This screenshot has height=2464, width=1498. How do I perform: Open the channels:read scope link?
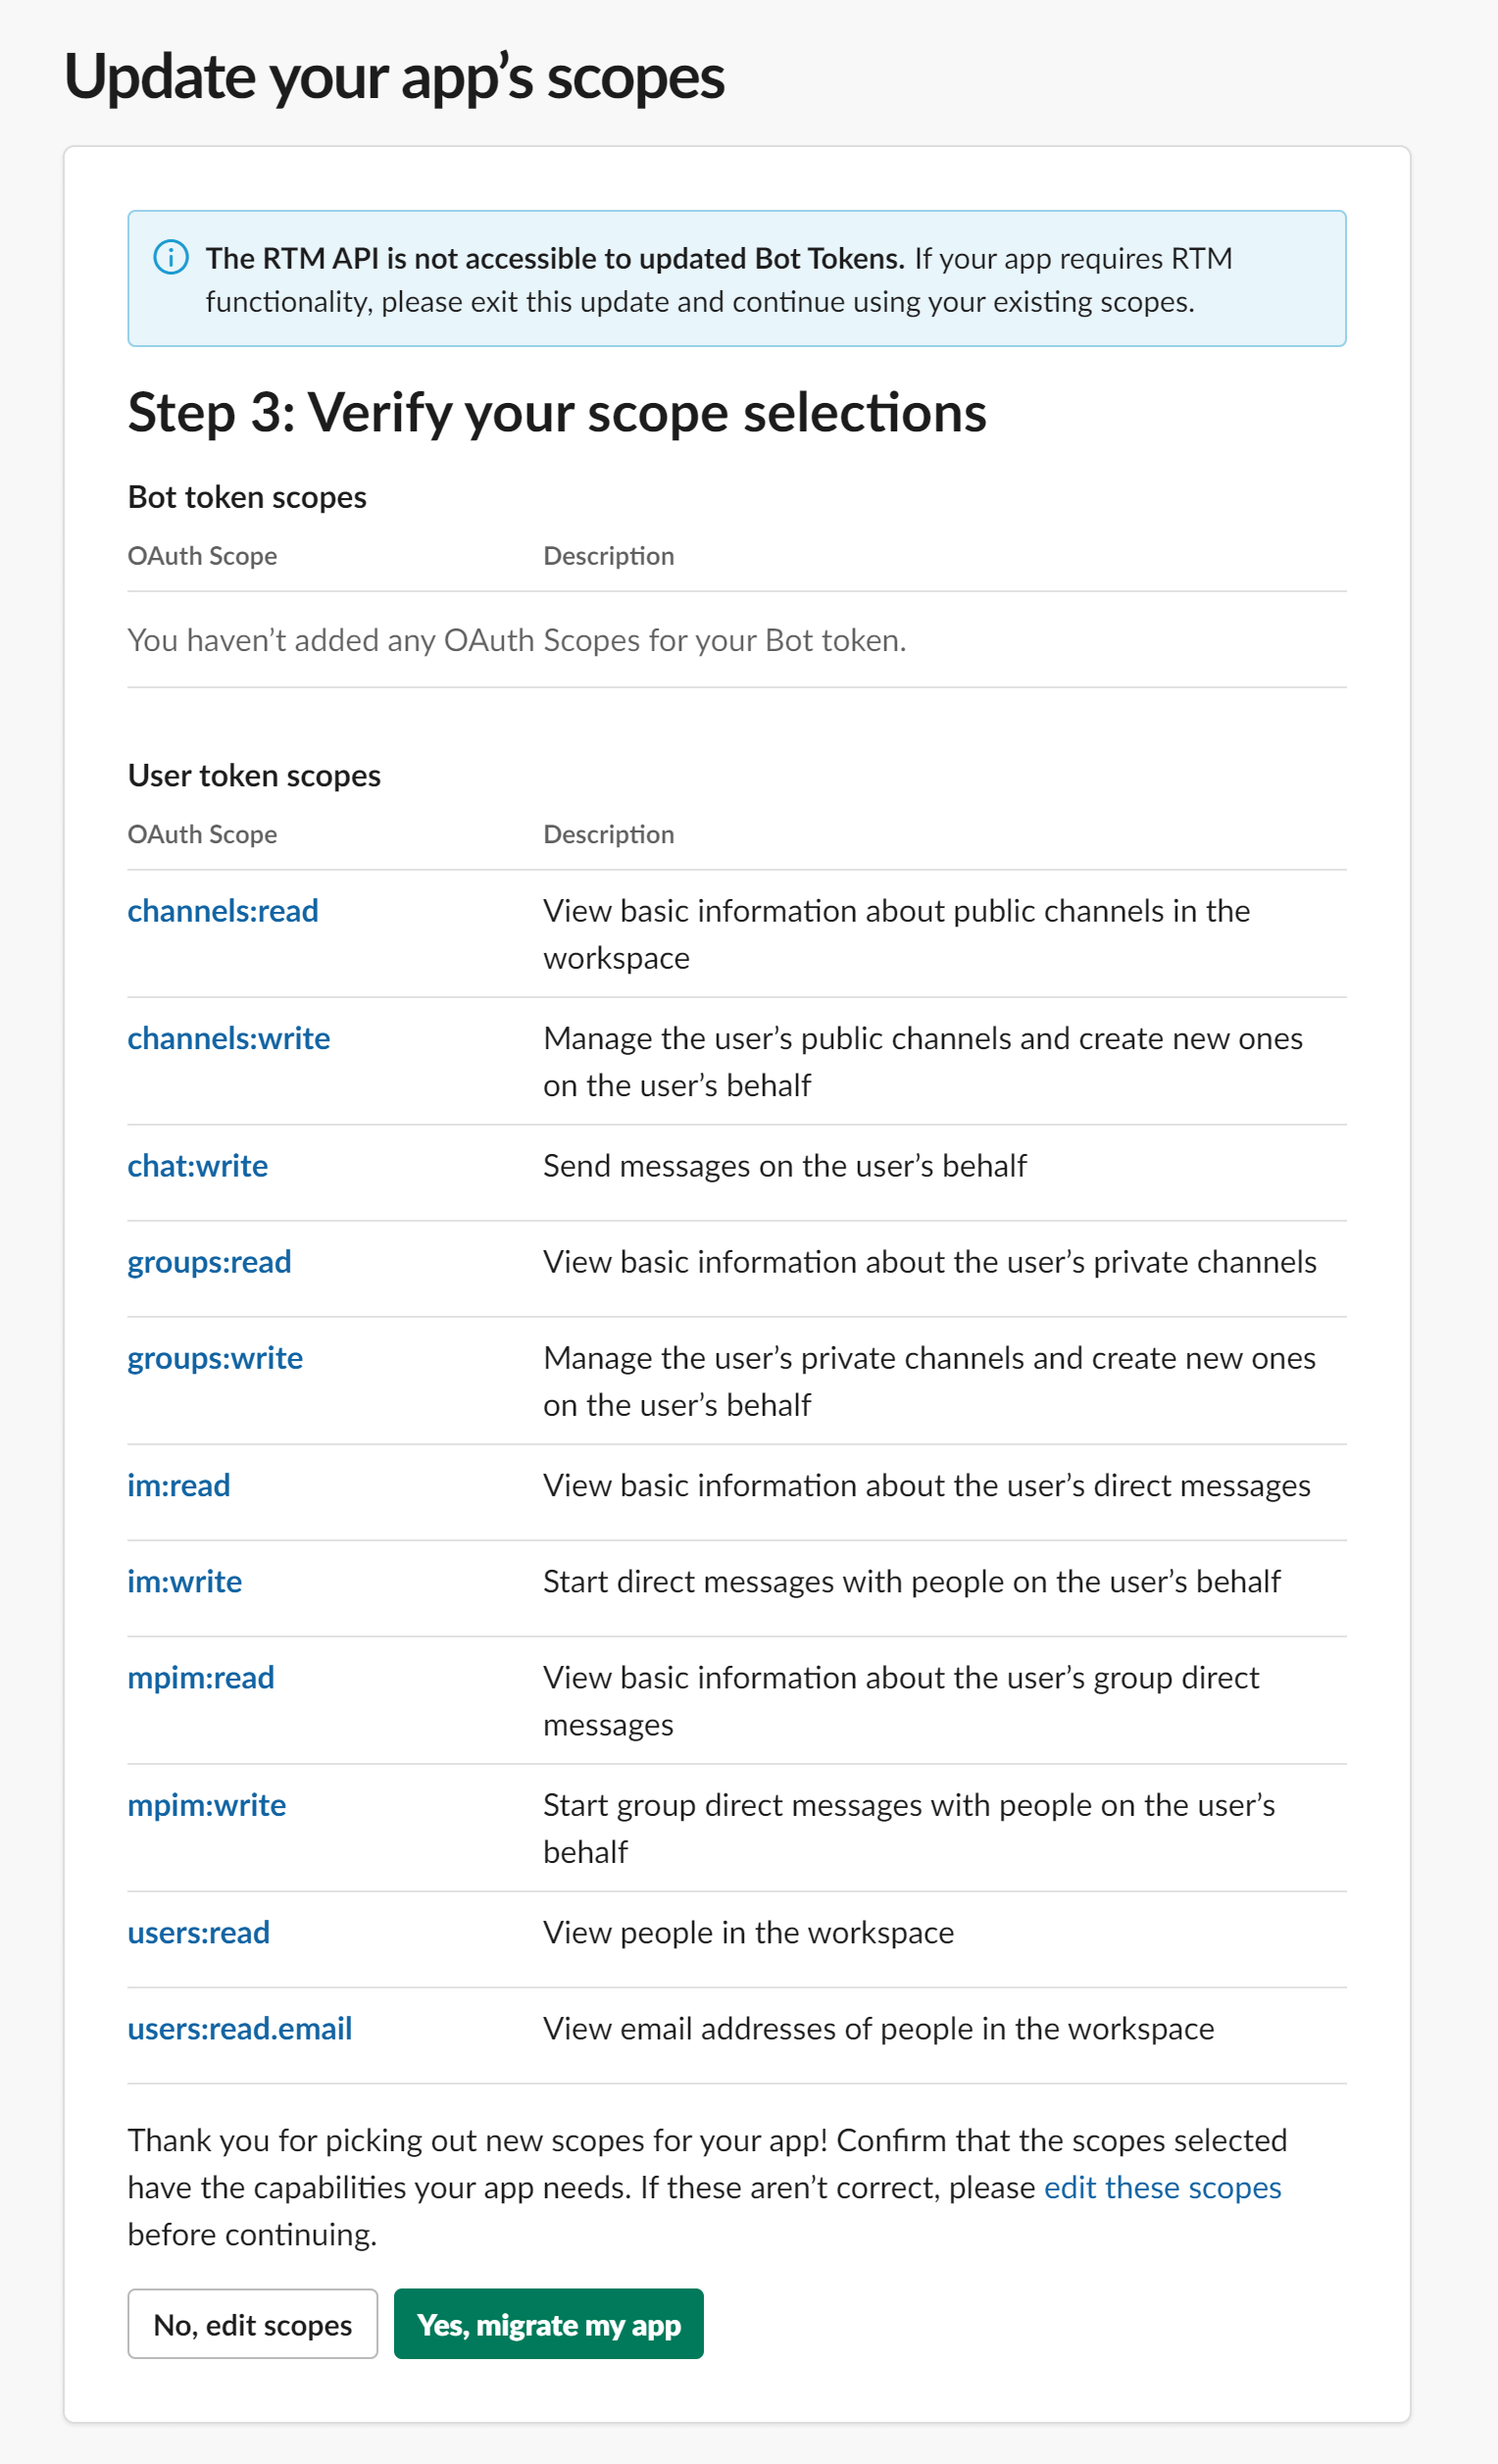tap(222, 910)
